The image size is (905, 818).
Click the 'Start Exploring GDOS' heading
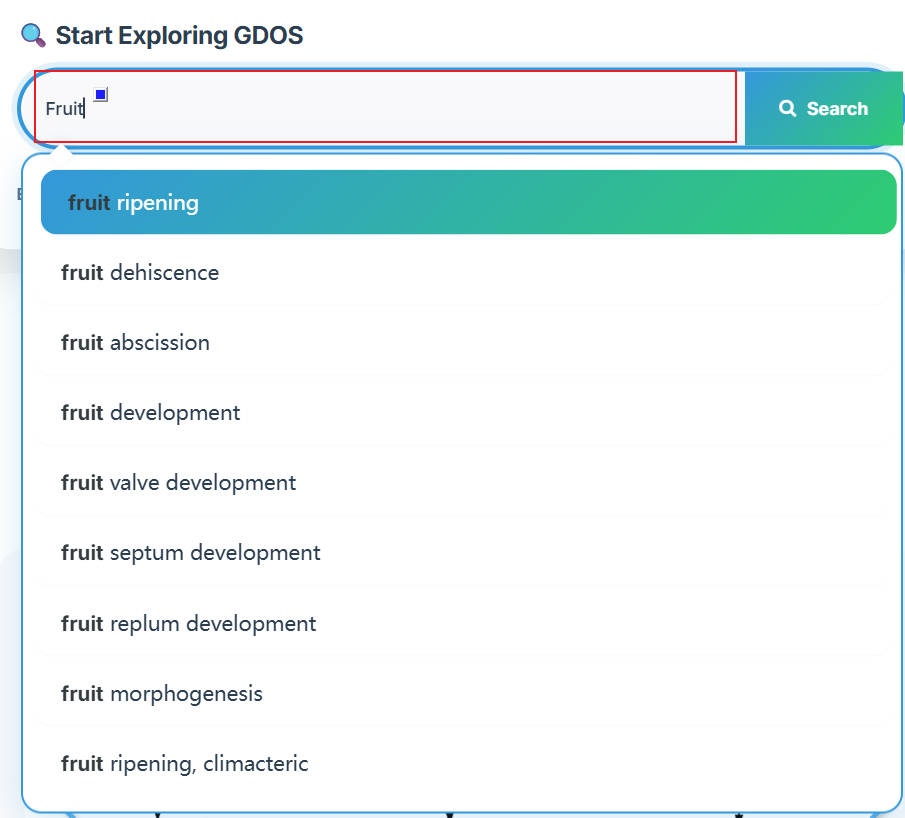pyautogui.click(x=179, y=35)
